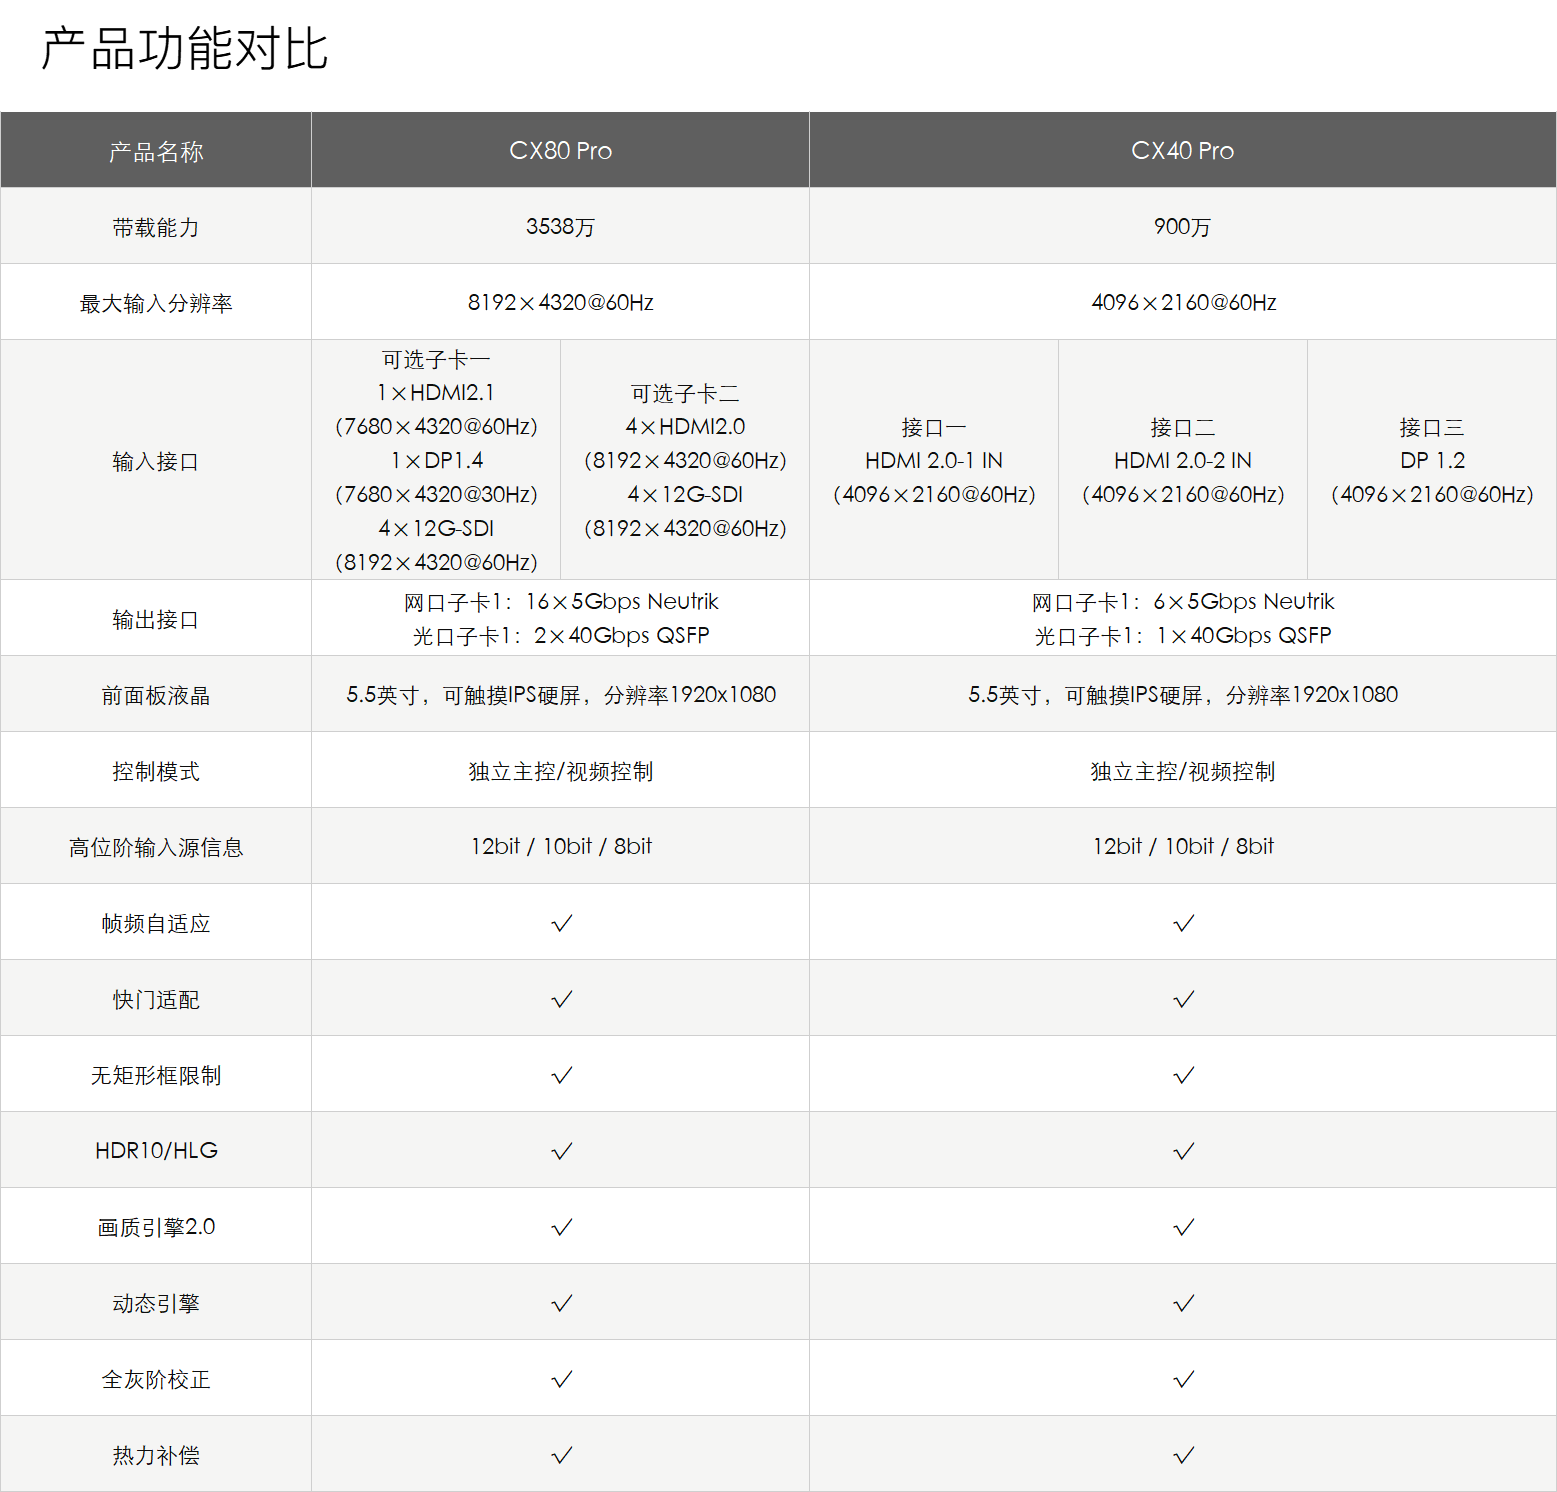Select the 无矩形框限制 row label
This screenshot has height=1492, width=1557.
point(156,1075)
